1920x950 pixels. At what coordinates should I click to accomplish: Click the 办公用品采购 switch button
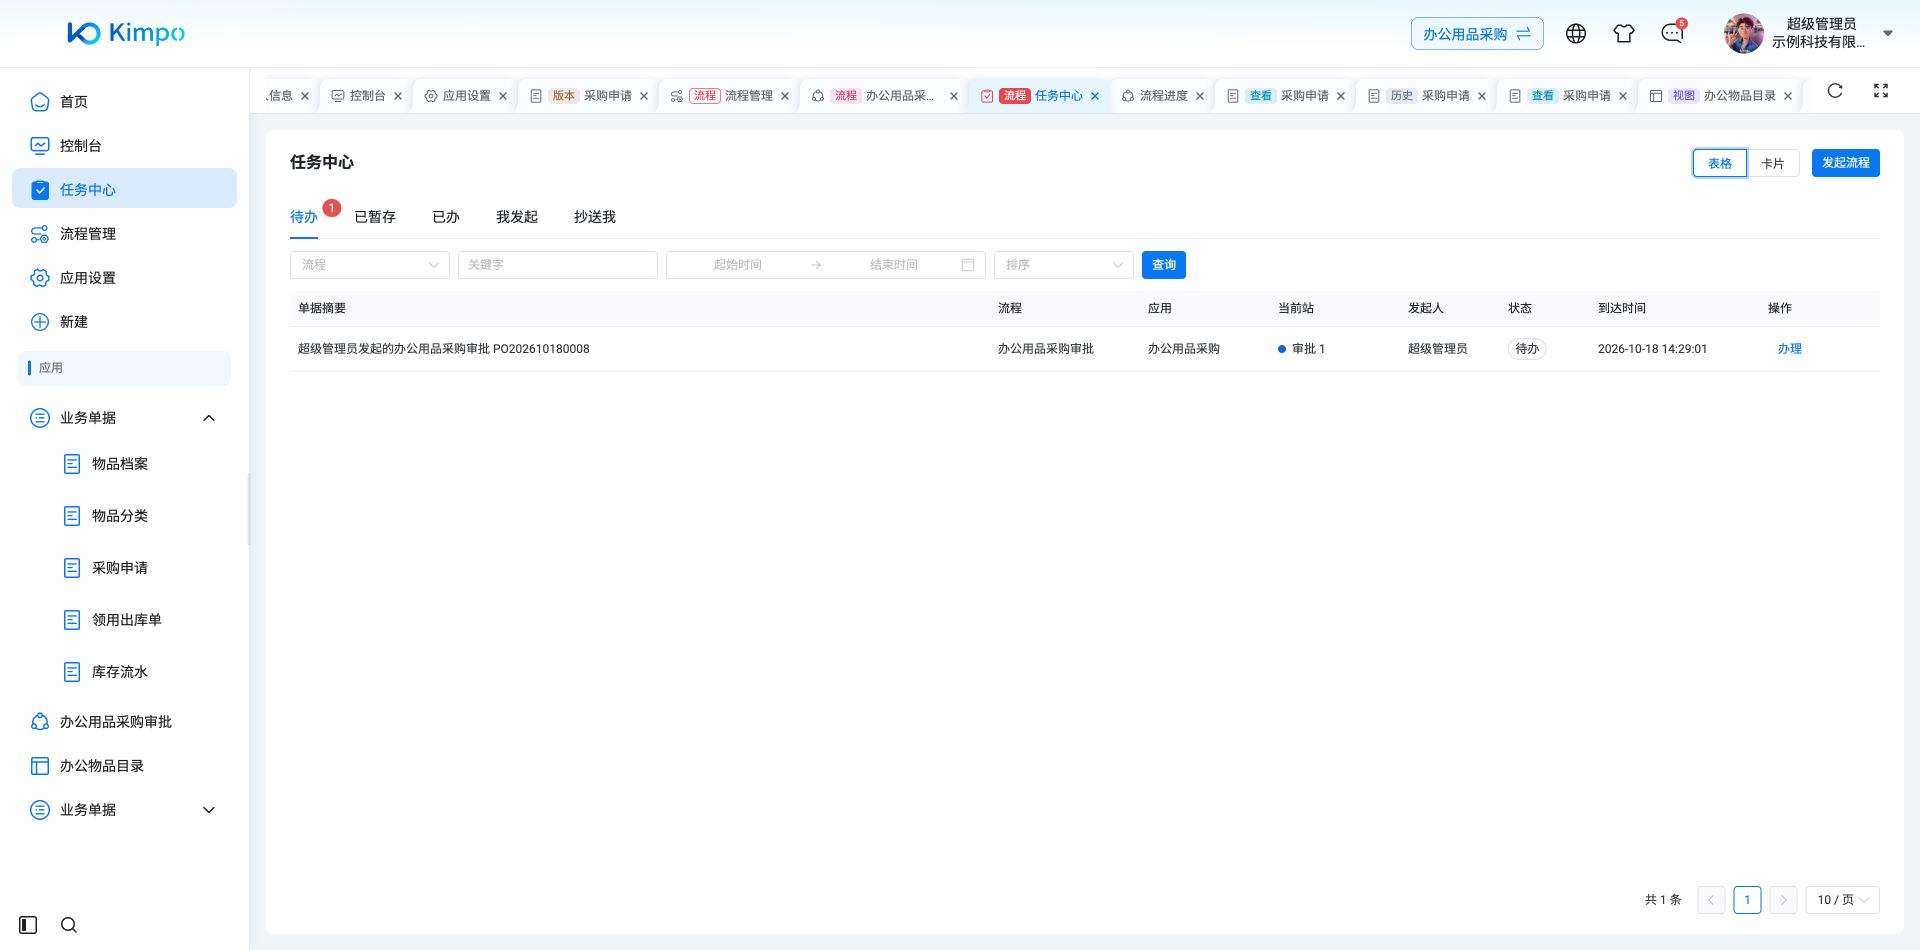point(1477,34)
